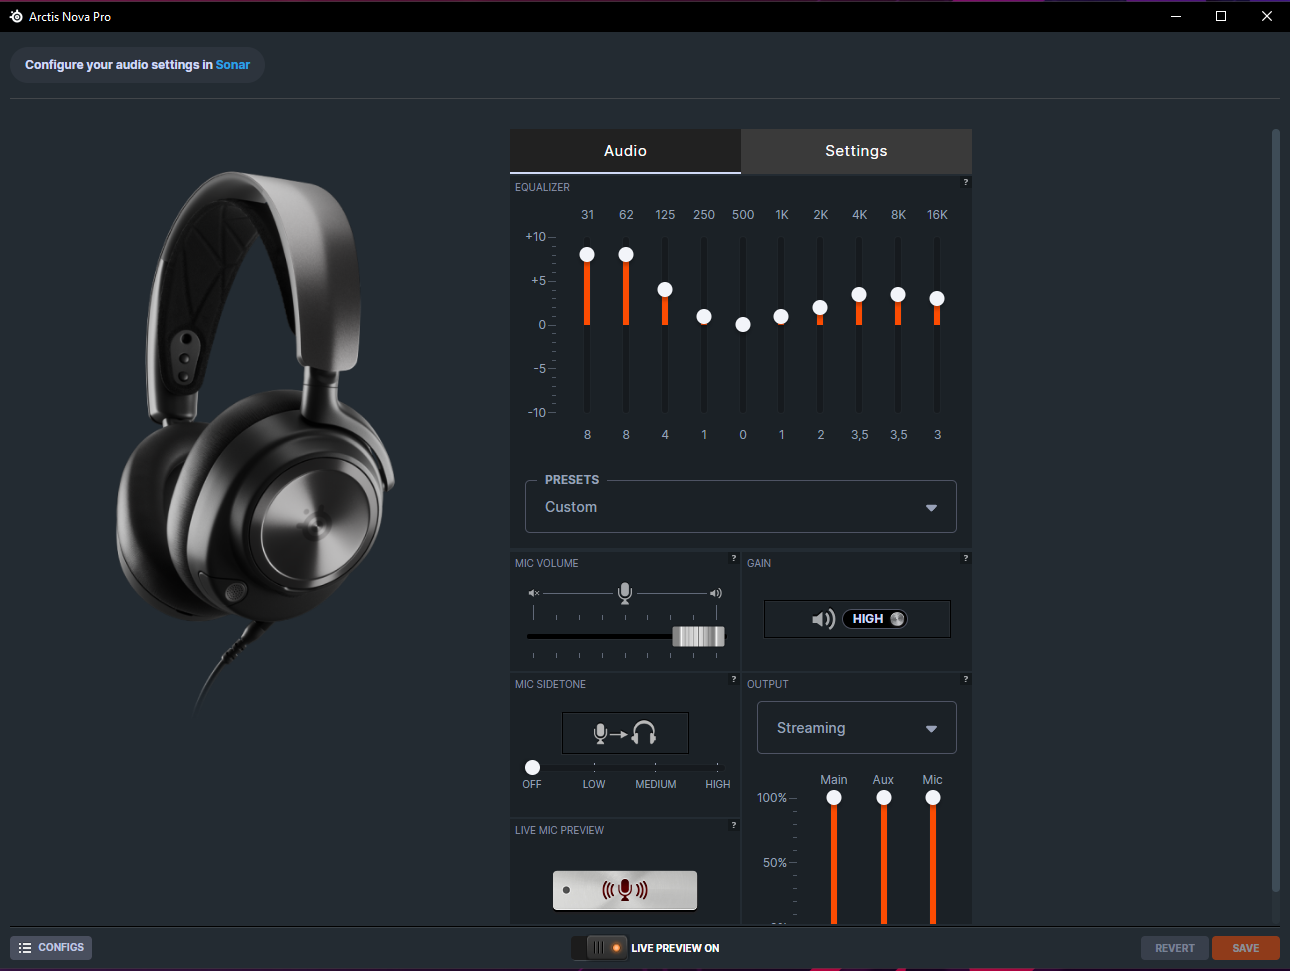Click the Mic Sidetone help question mark
Image resolution: width=1290 pixels, height=971 pixels.
(734, 679)
